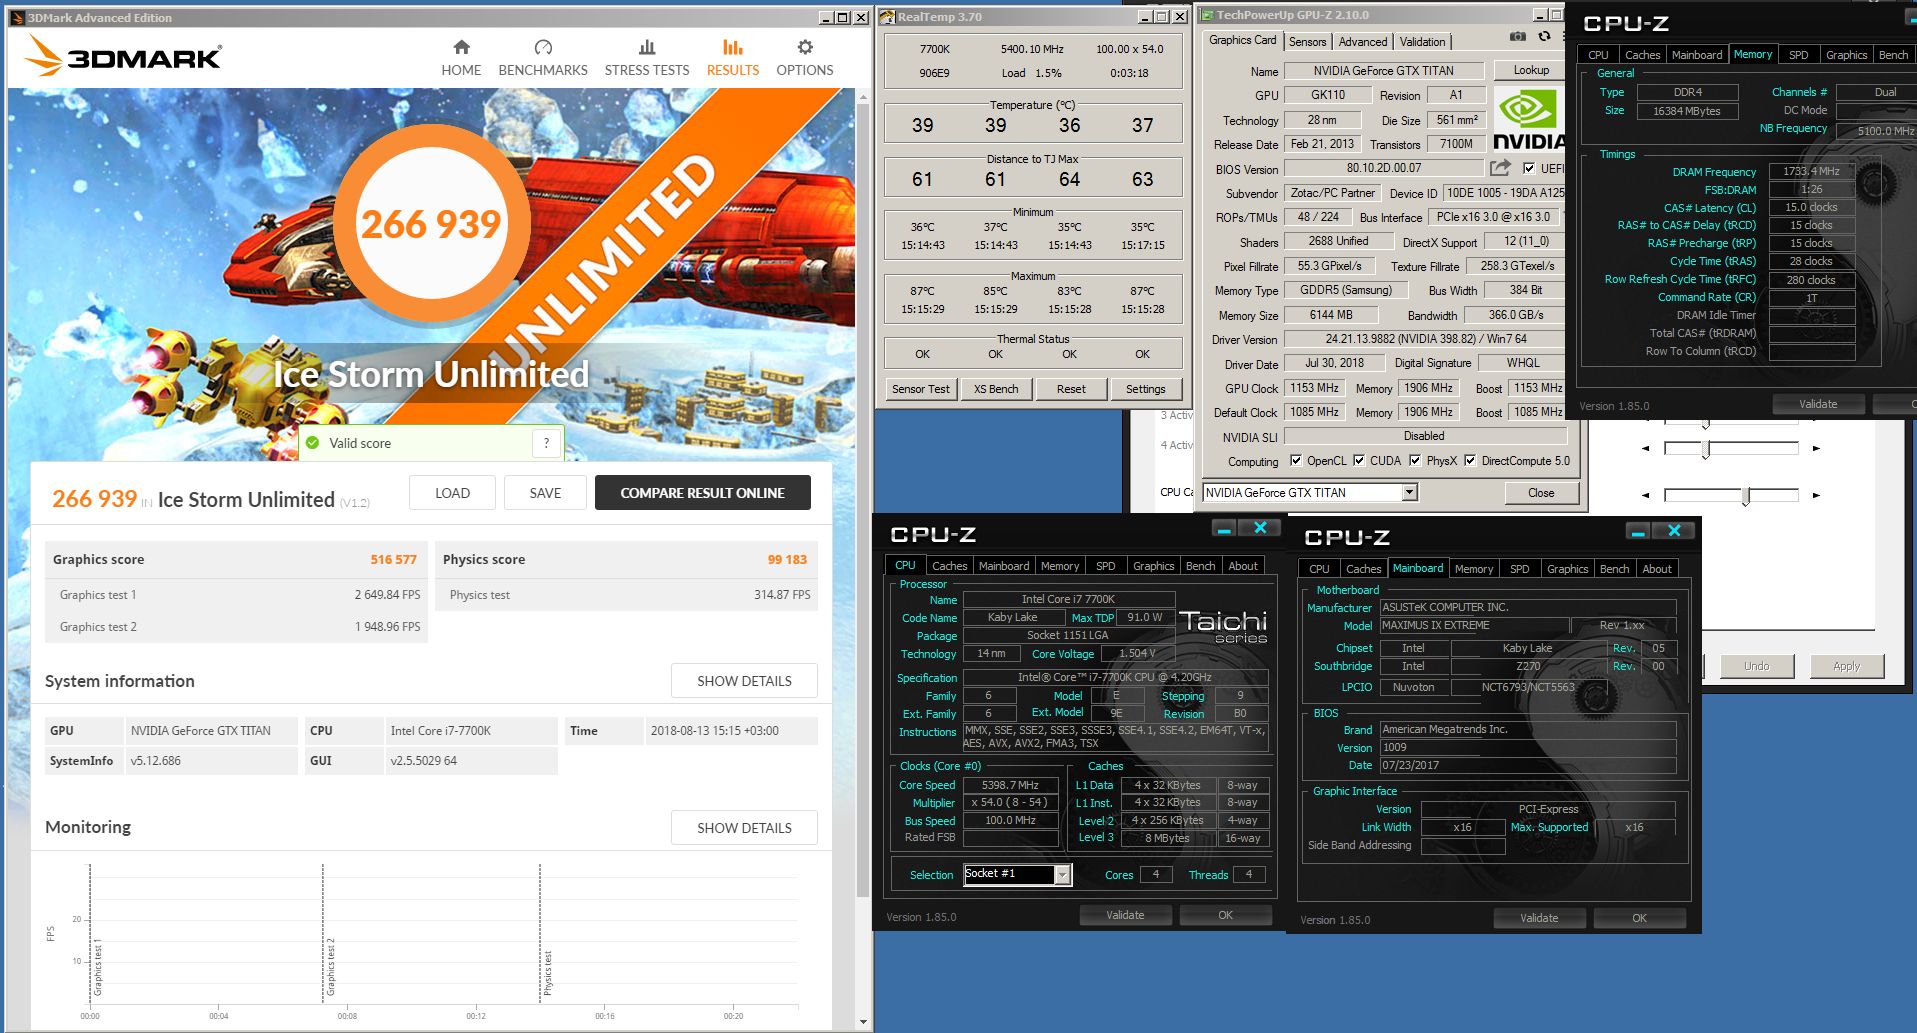Viewport: 1917px width, 1033px height.
Task: Click scroll-down arrow in 3DMark window
Action: (863, 1022)
